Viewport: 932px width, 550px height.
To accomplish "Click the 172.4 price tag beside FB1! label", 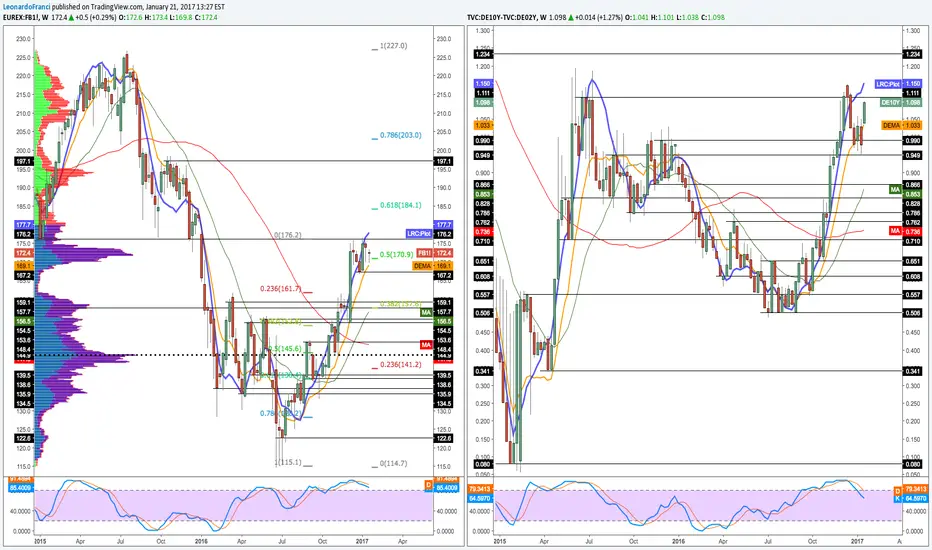I will [443, 253].
